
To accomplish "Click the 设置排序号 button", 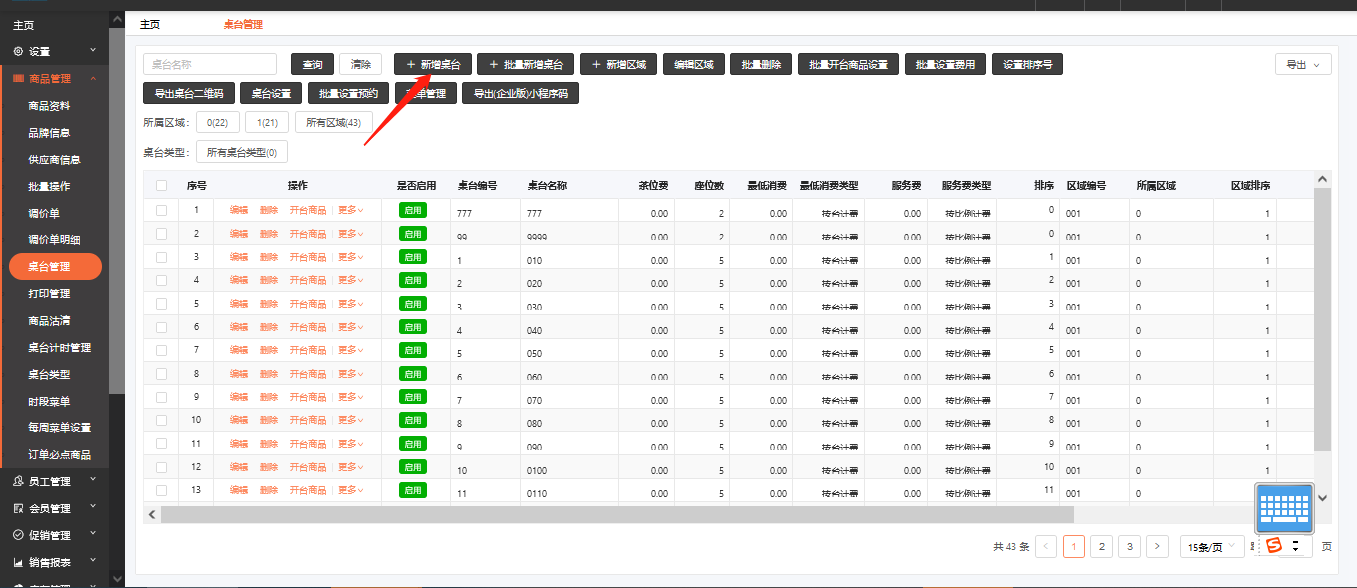I will (1028, 64).
